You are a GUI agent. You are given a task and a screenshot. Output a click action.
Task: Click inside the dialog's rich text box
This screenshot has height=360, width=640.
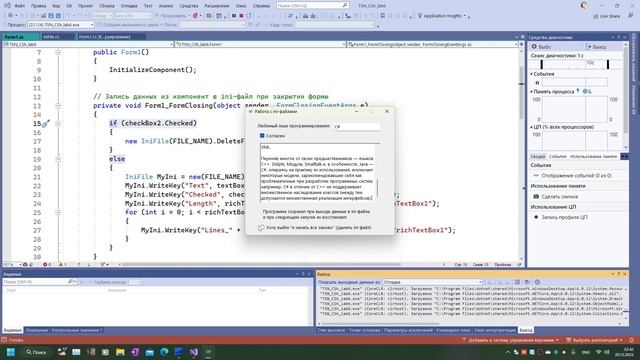click(x=318, y=172)
